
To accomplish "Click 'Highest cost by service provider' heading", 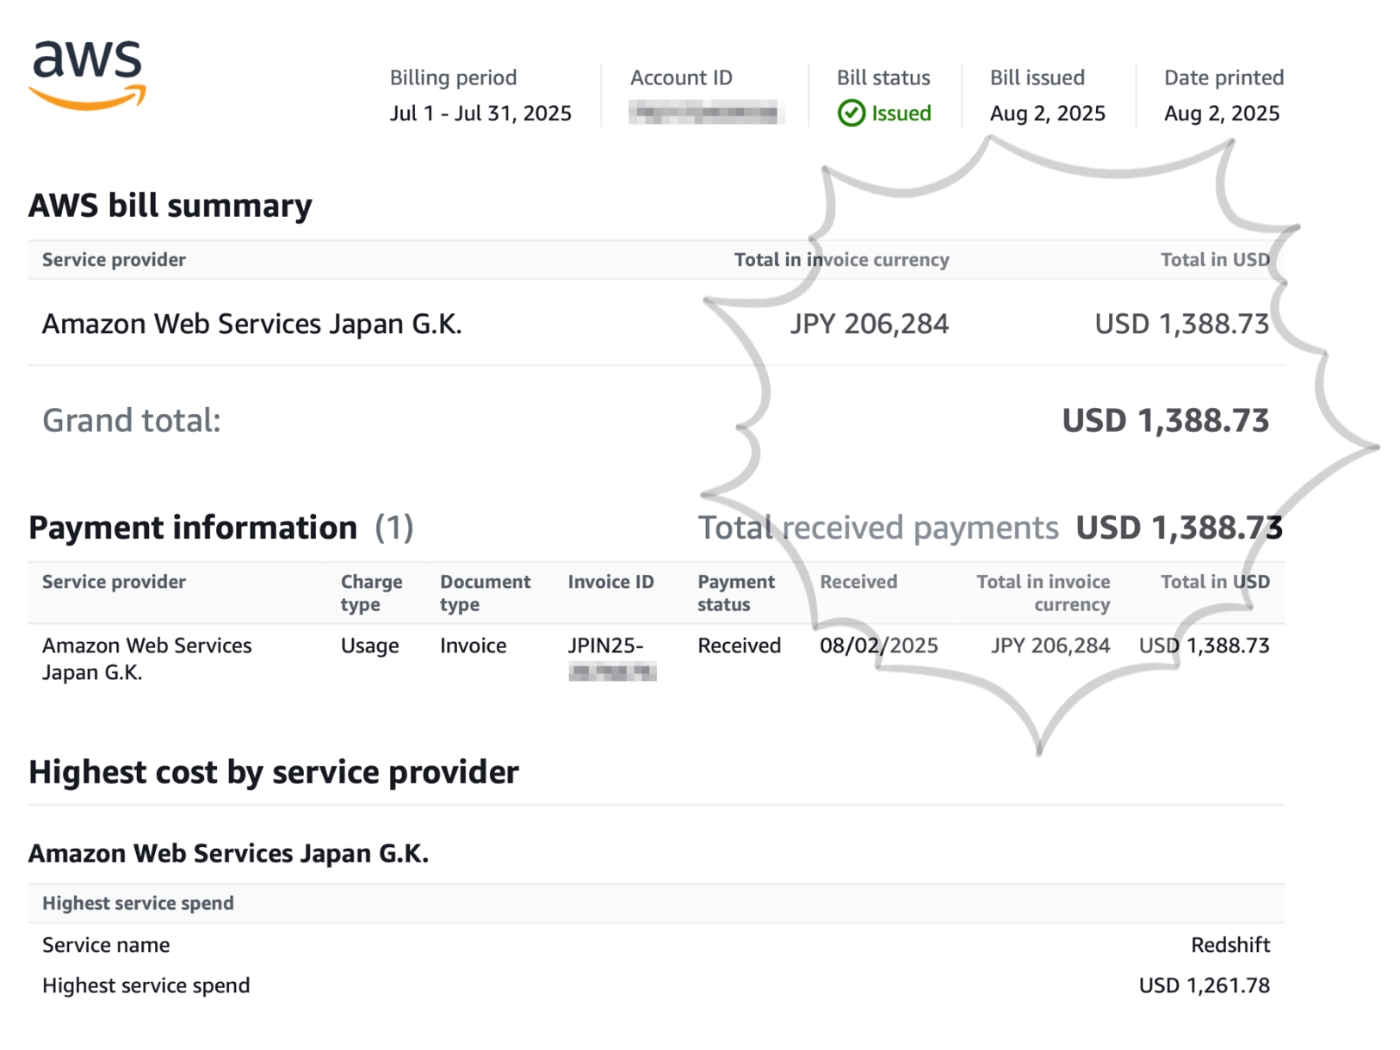I will pyautogui.click(x=273, y=772).
